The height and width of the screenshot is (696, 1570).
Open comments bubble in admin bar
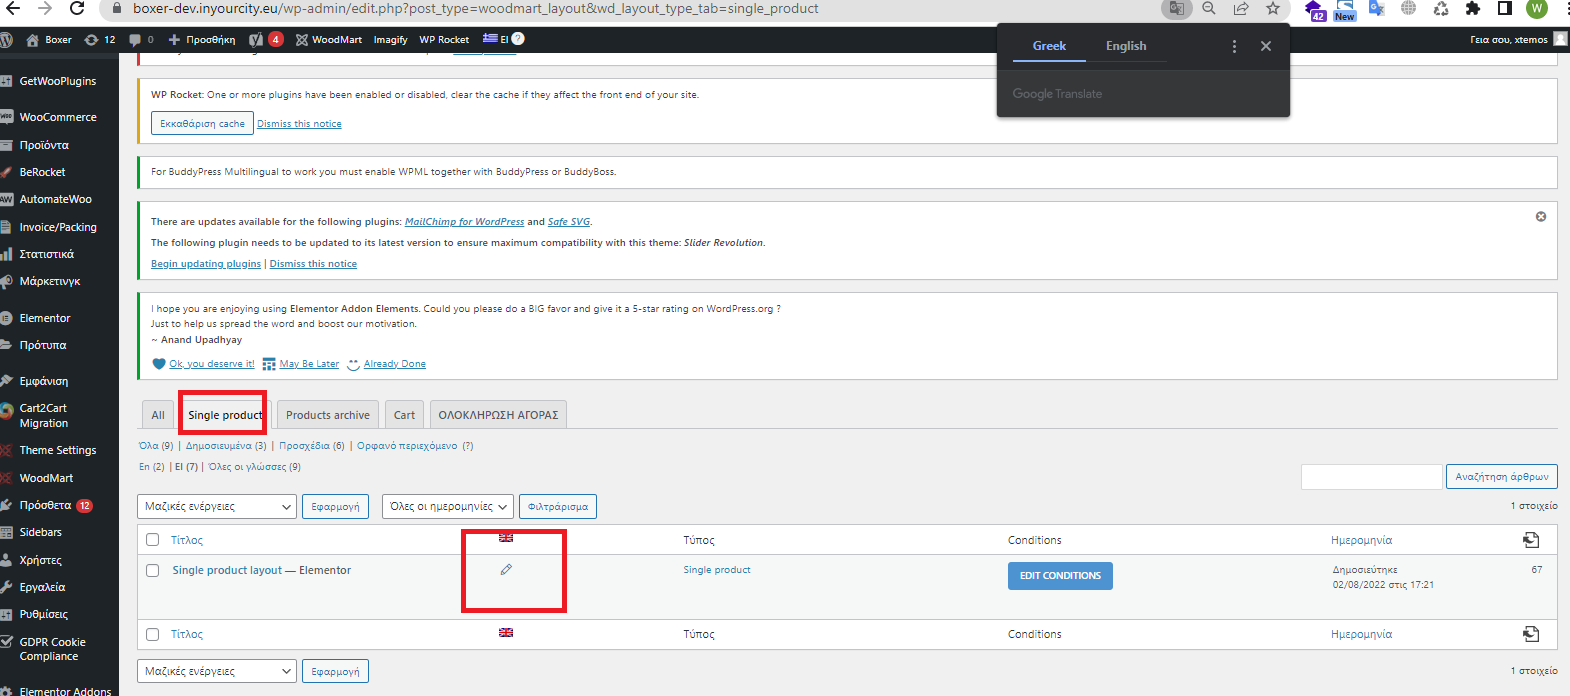tap(141, 40)
